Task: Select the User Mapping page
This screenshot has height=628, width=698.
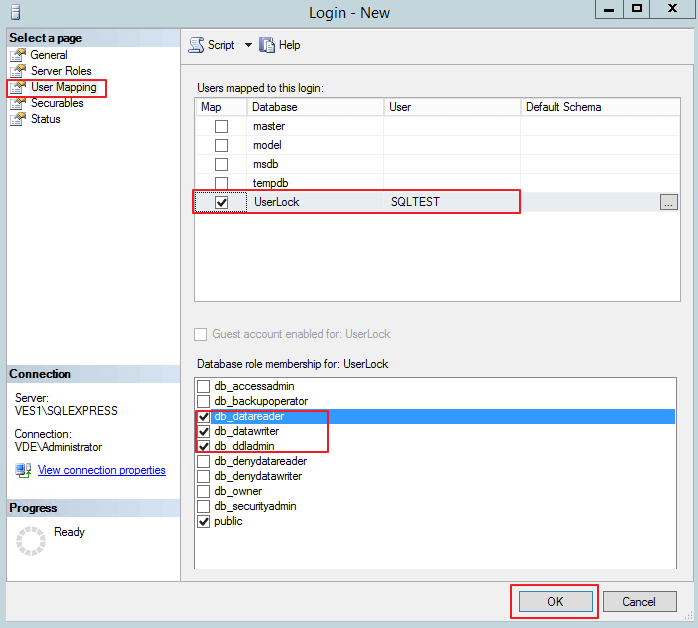Action: click(x=64, y=87)
